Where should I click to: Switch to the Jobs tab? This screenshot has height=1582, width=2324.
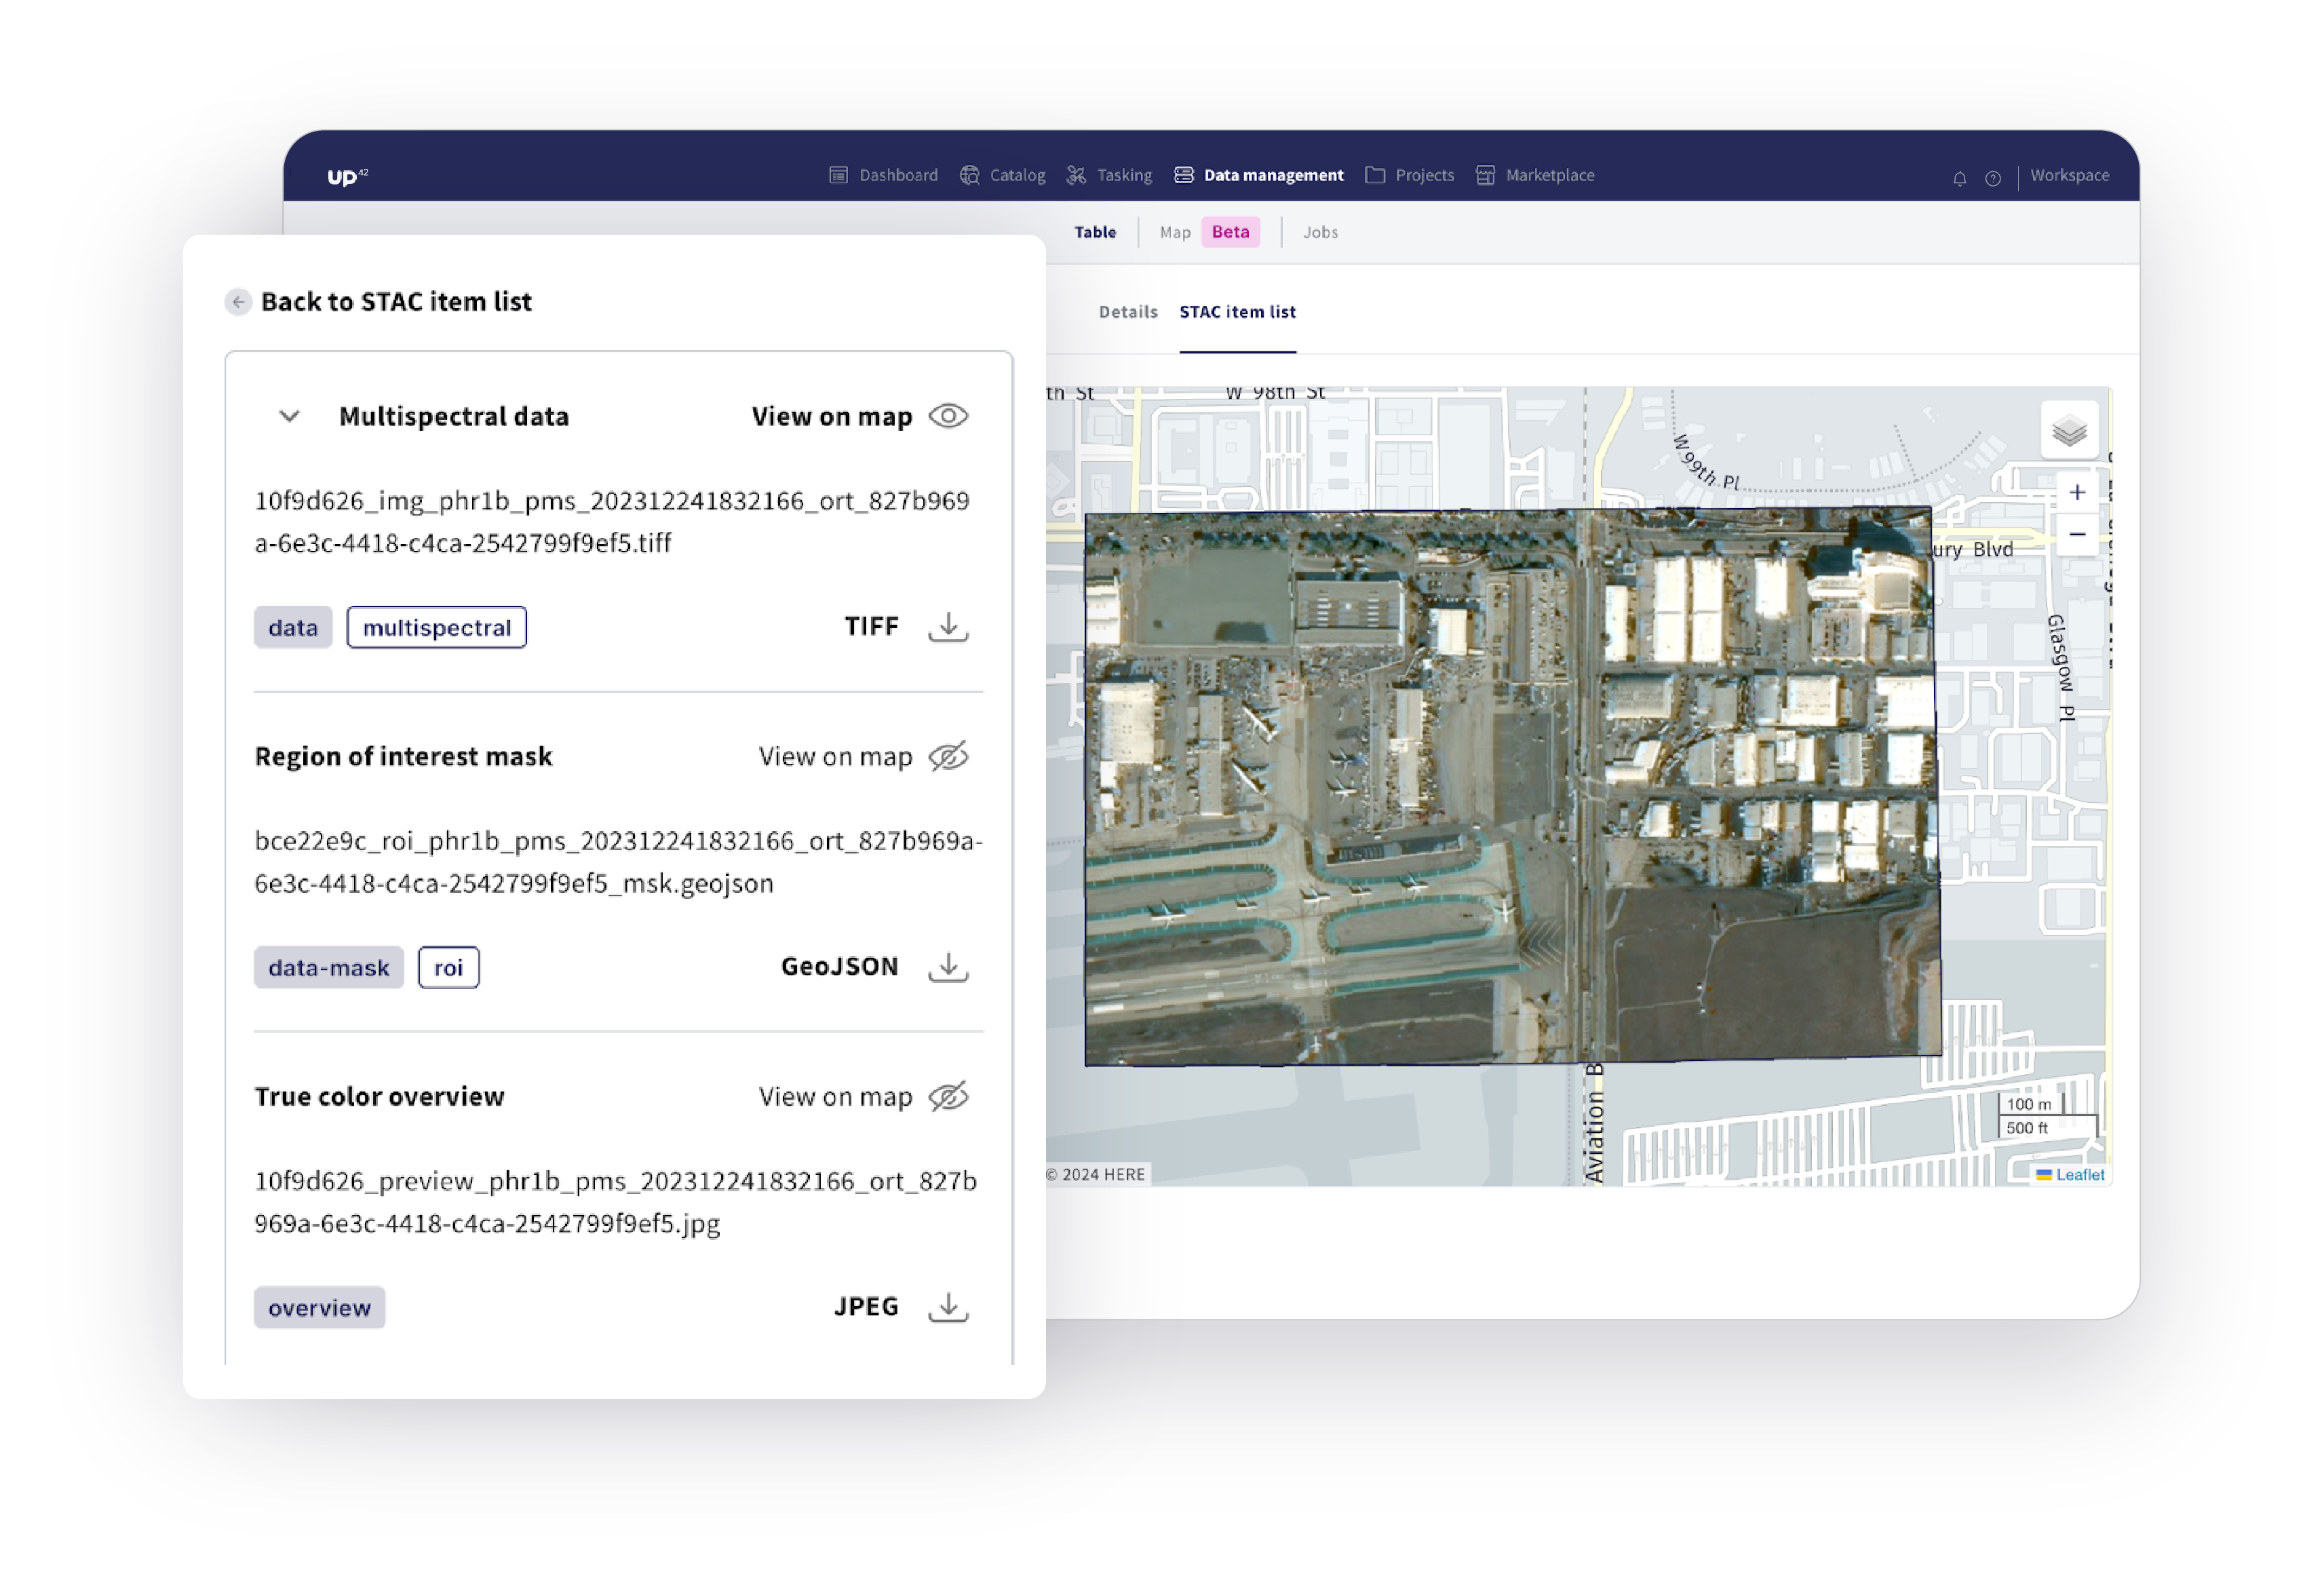[x=1320, y=232]
